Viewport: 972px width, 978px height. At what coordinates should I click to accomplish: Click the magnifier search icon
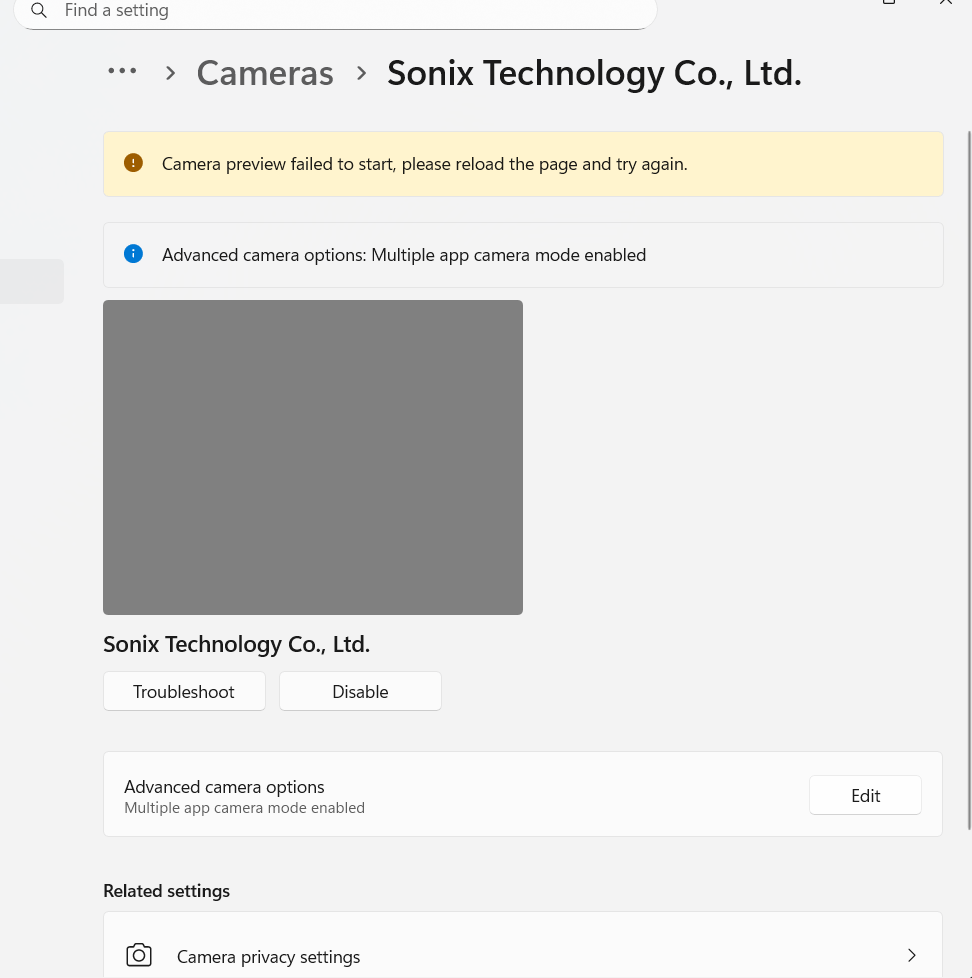(x=39, y=11)
